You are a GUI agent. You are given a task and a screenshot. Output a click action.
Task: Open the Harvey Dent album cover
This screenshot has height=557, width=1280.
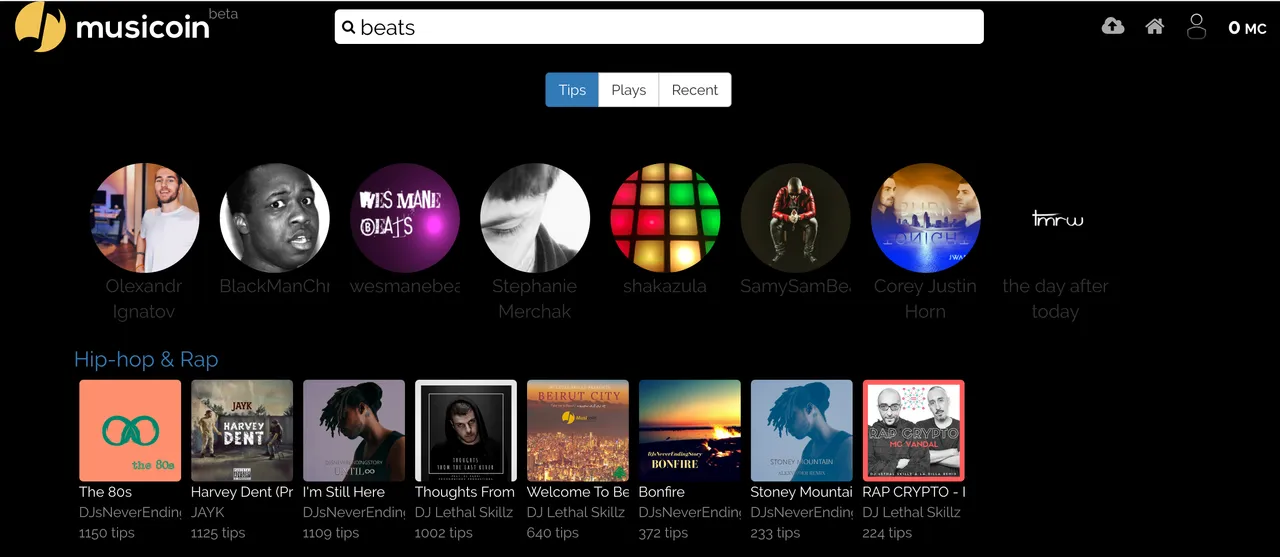pos(242,431)
